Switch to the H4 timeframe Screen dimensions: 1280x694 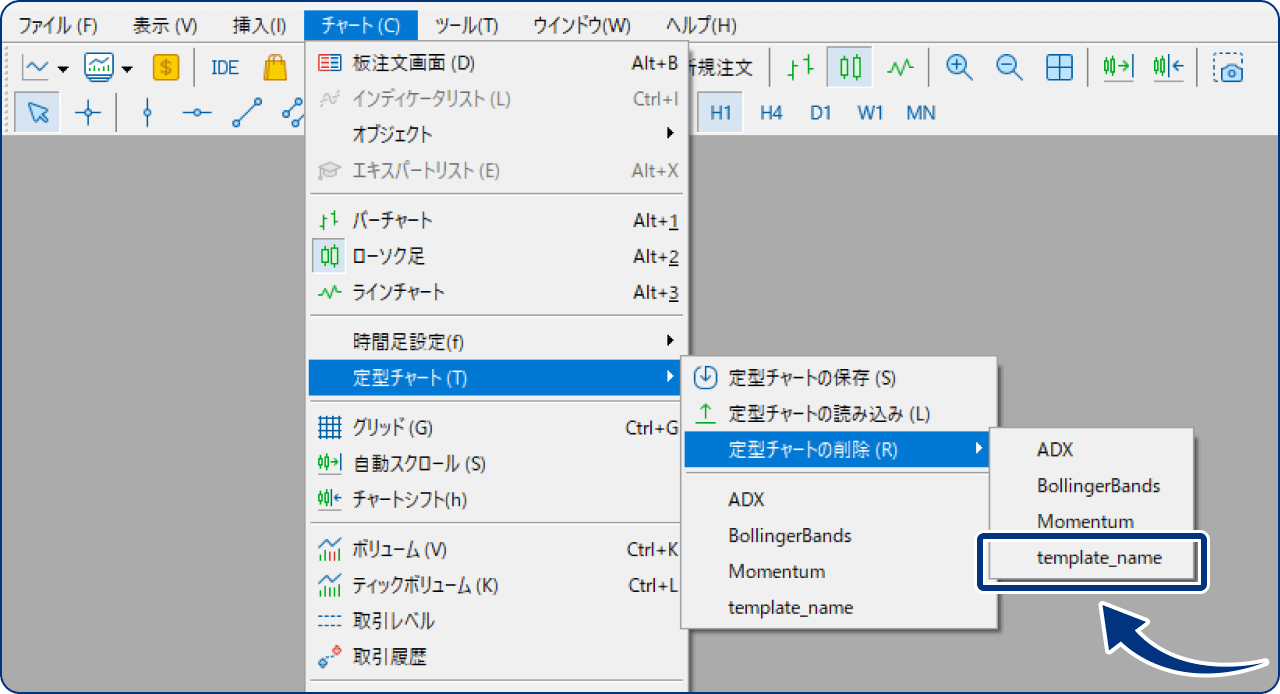[x=771, y=113]
